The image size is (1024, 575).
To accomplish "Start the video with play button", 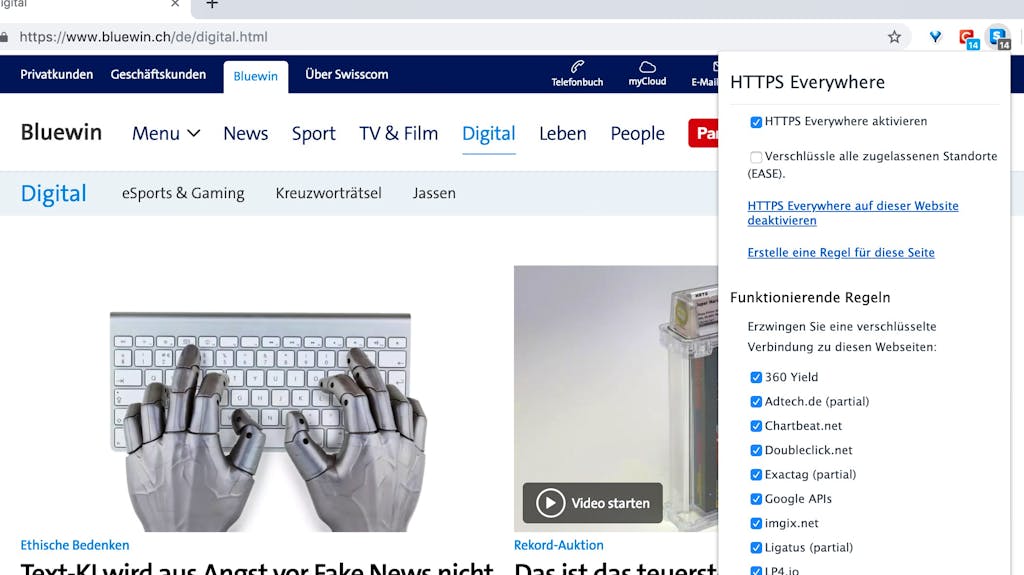I will pos(551,503).
